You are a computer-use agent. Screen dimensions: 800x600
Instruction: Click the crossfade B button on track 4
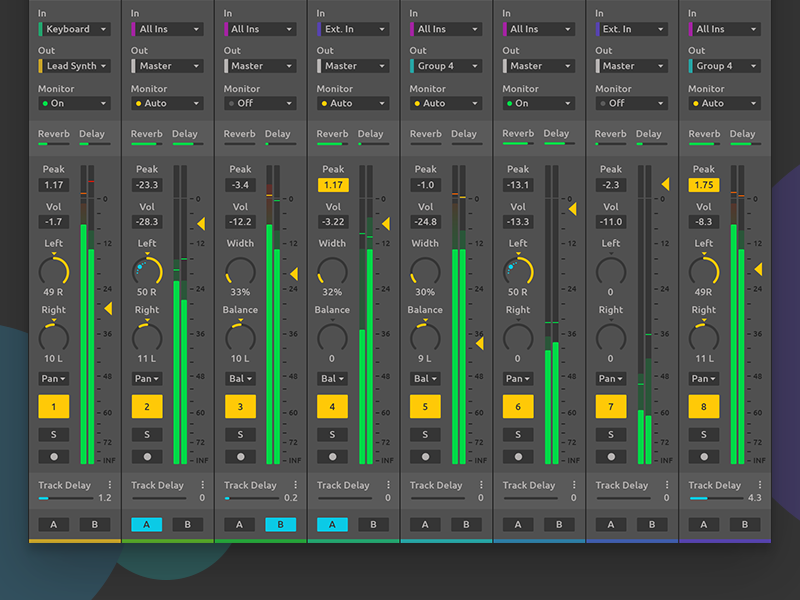pyautogui.click(x=373, y=524)
